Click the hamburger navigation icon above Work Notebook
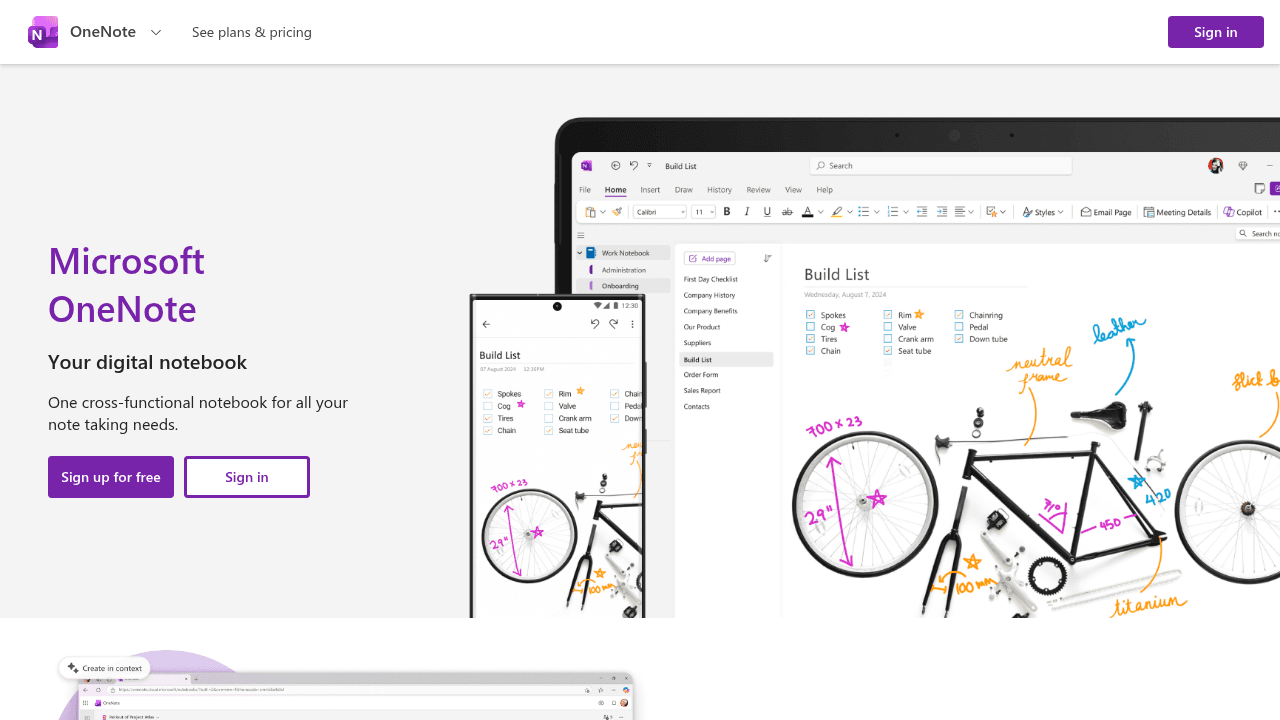Viewport: 1280px width, 720px height. point(581,236)
